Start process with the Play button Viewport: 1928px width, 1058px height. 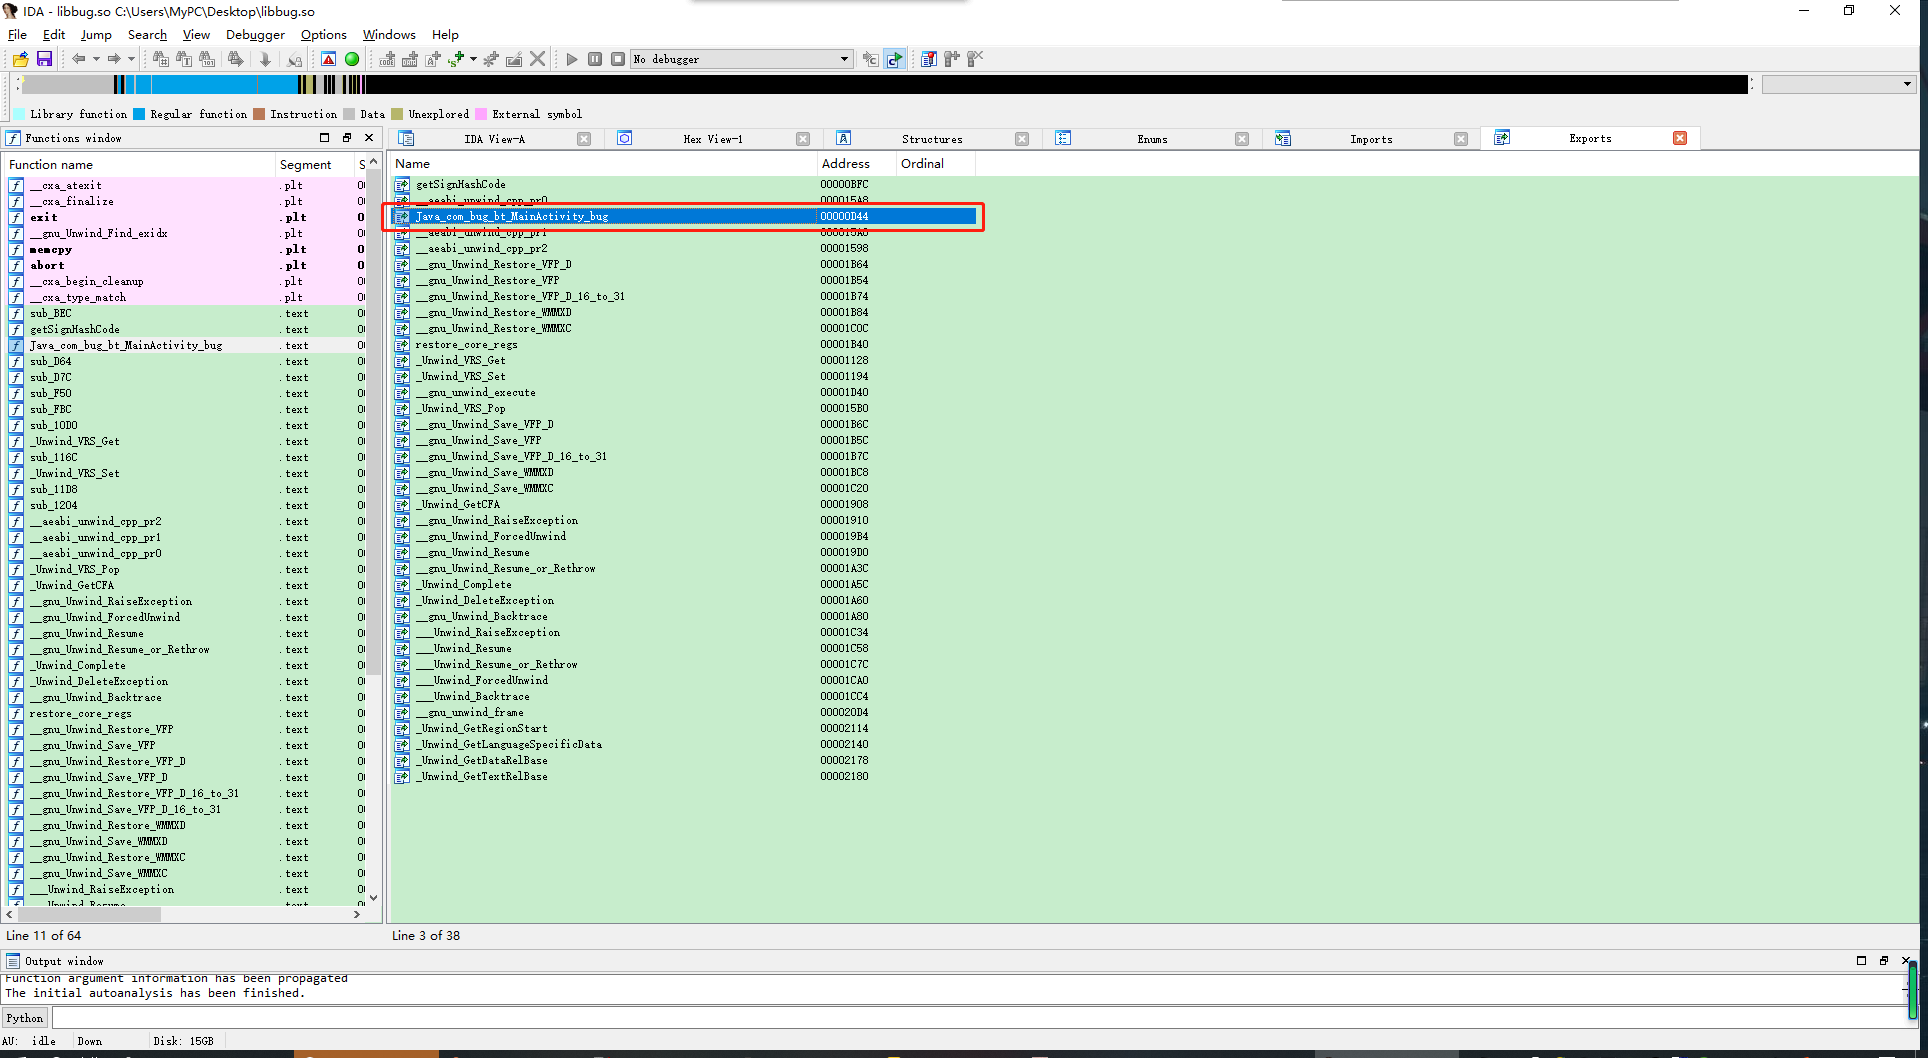coord(572,59)
